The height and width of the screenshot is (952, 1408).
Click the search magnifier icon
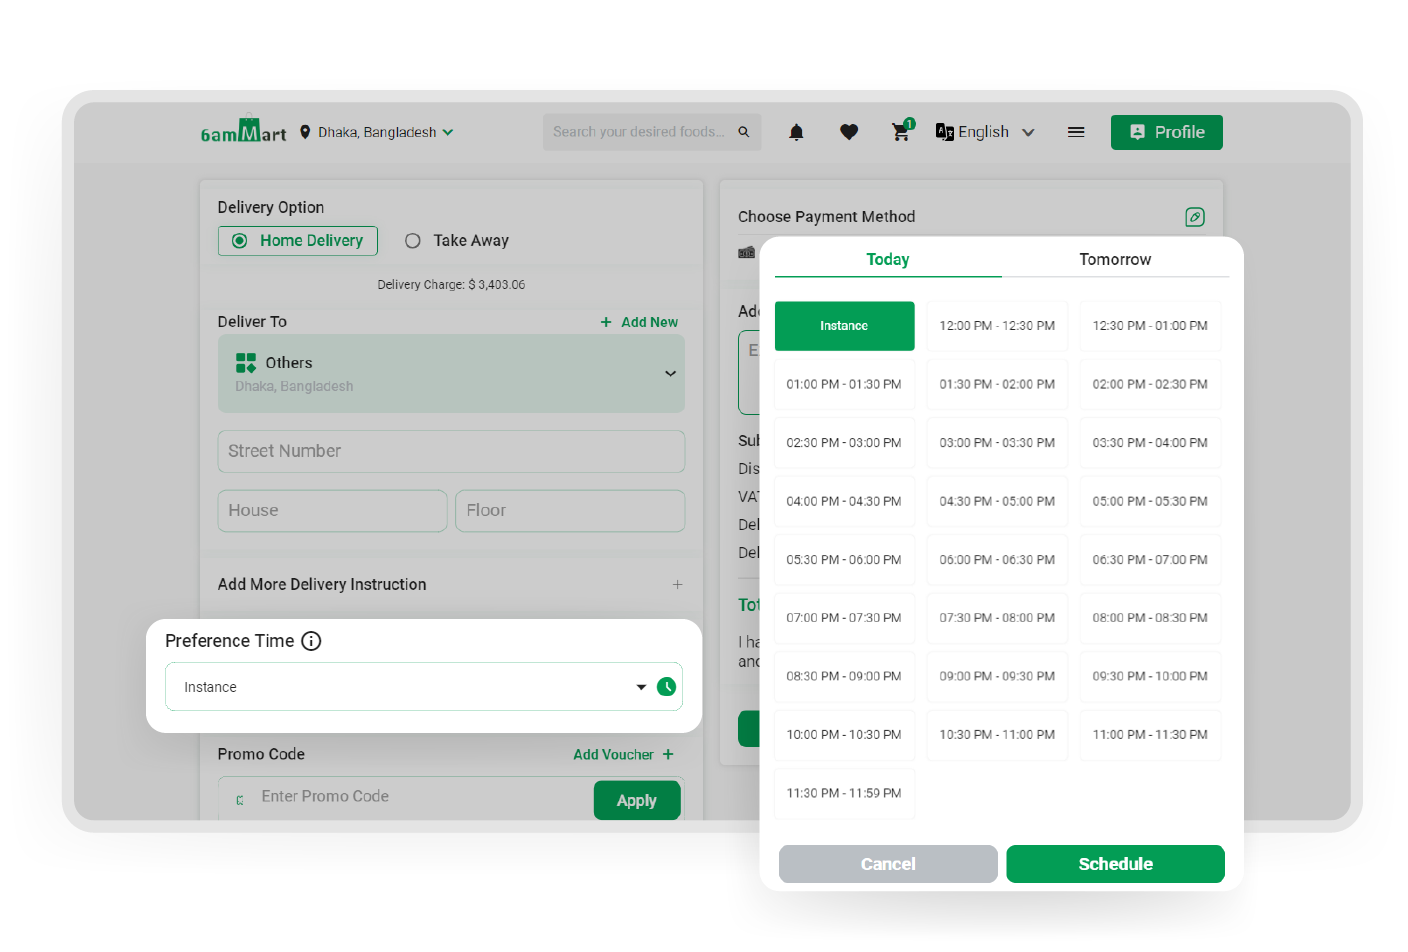pos(744,132)
